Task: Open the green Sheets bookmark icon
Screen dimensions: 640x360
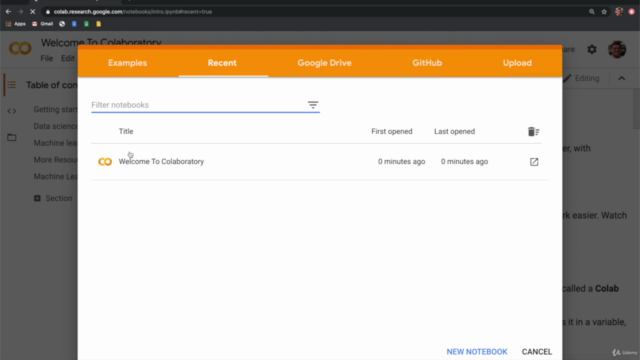Action: click(x=87, y=24)
